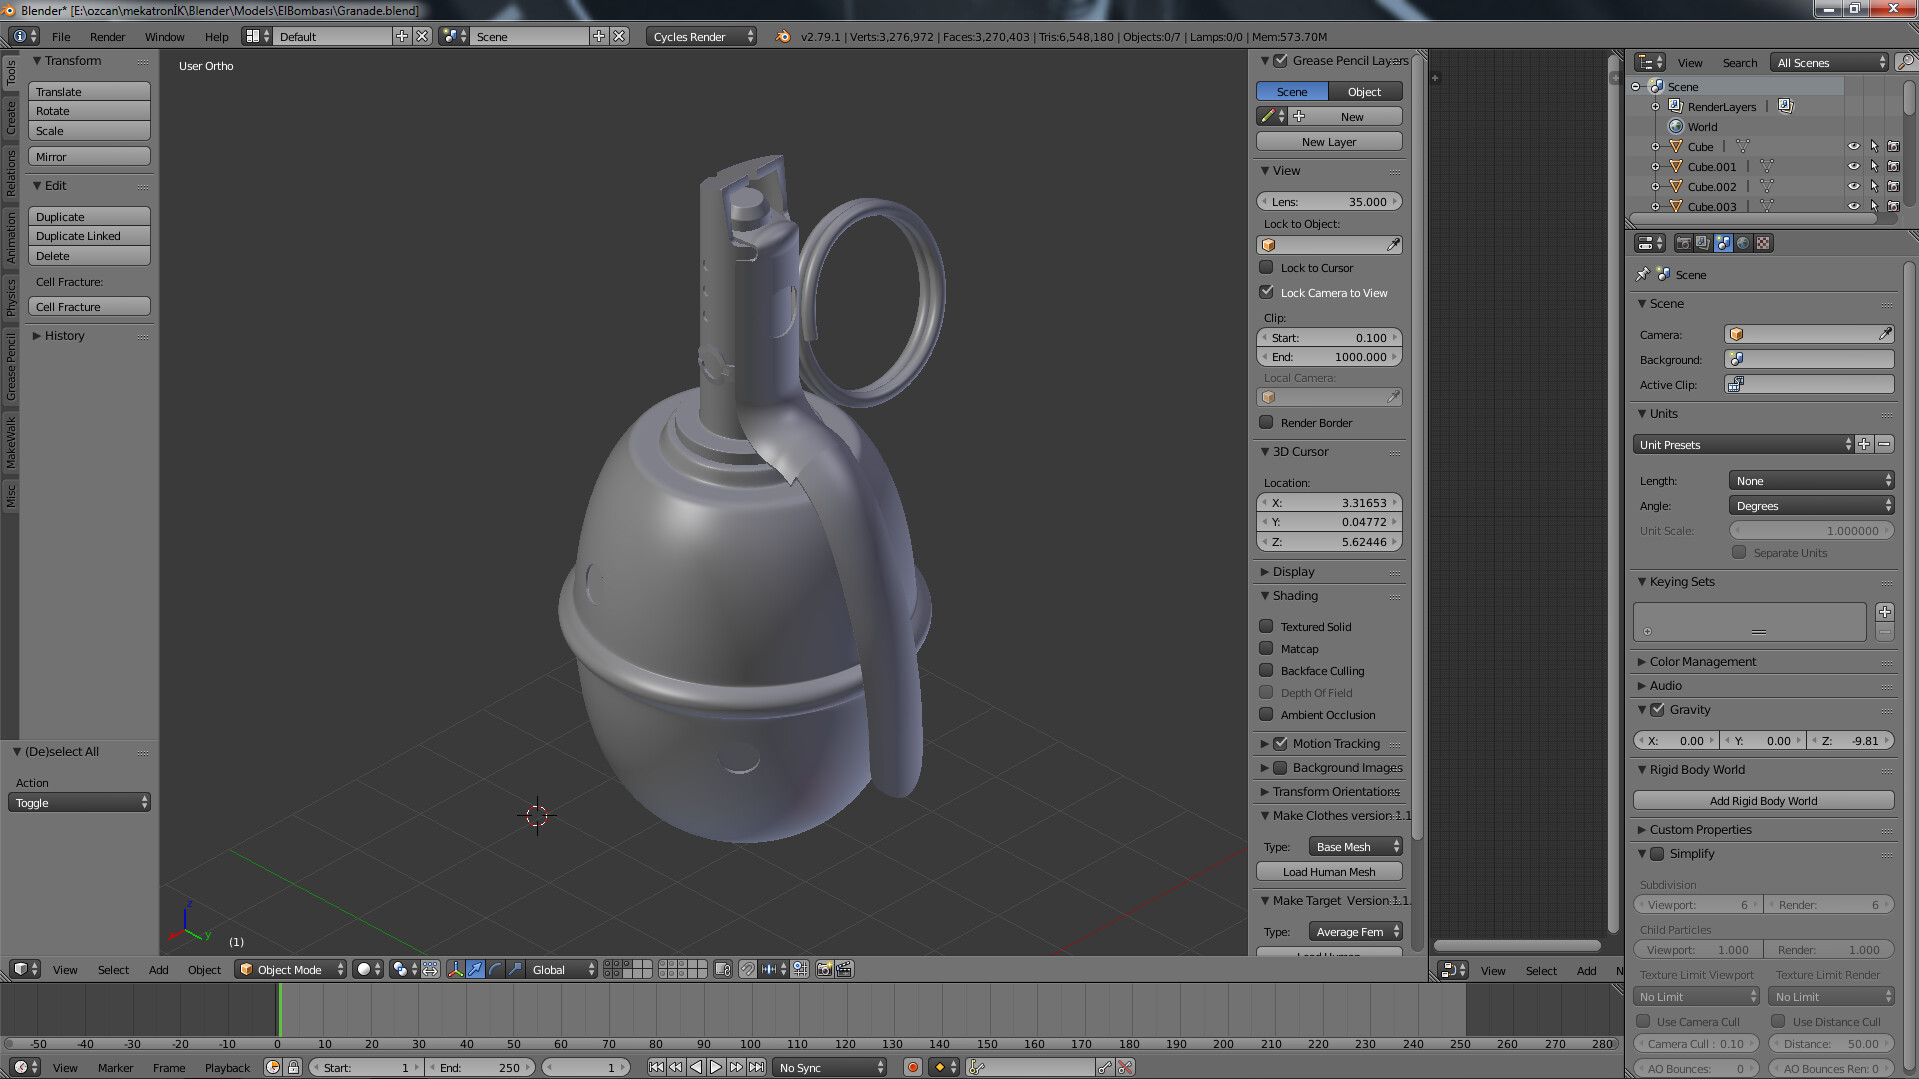Click the Add Rigid Body World button
This screenshot has height=1079, width=1919.
coord(1763,800)
